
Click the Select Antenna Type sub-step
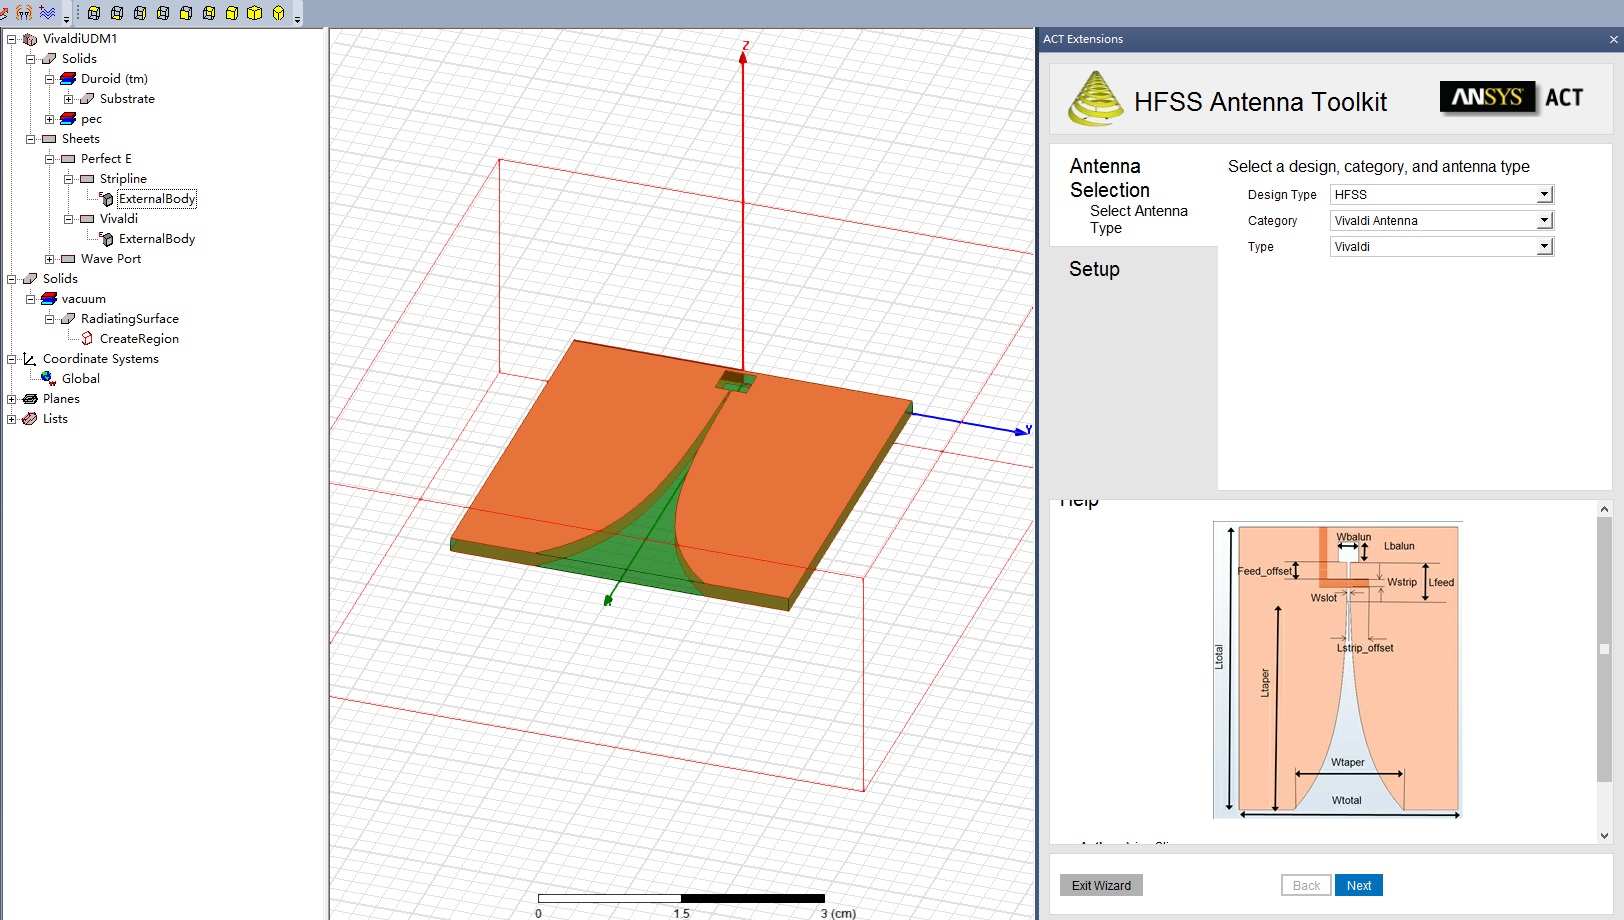coord(1139,219)
